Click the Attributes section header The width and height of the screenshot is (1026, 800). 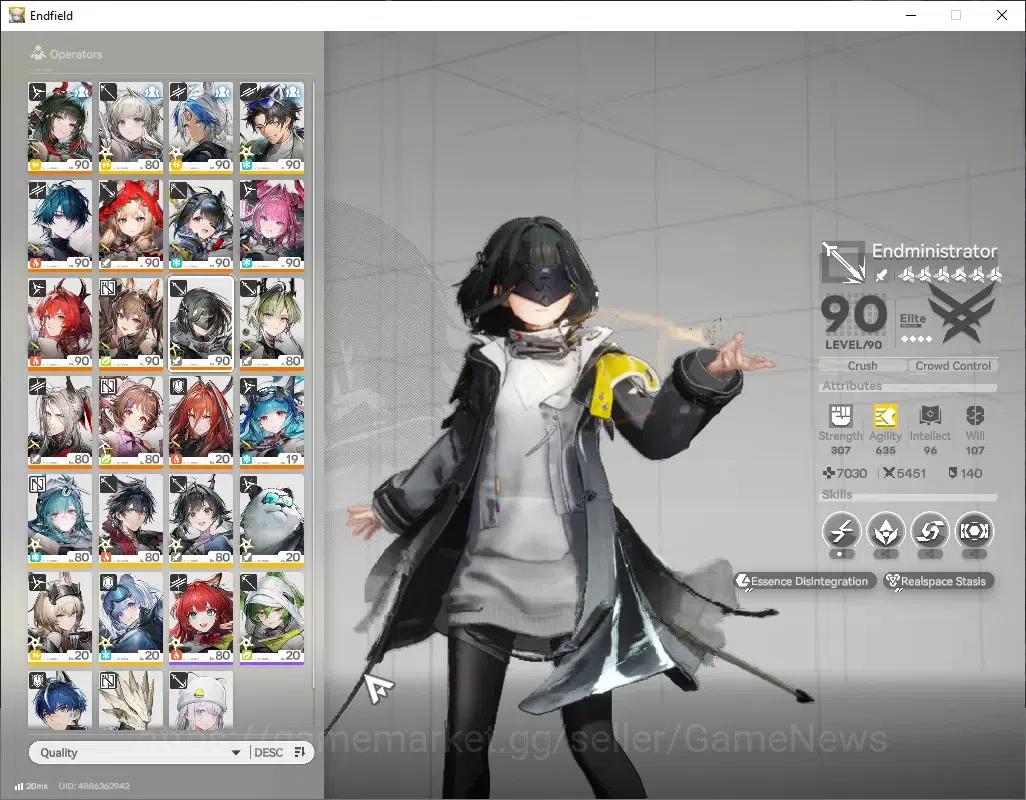click(x=852, y=386)
